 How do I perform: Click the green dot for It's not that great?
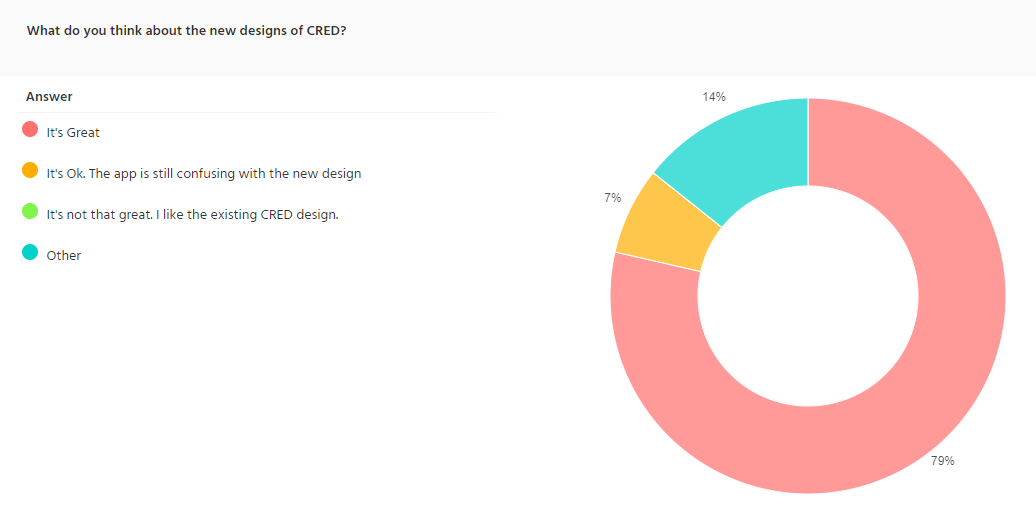pos(30,212)
